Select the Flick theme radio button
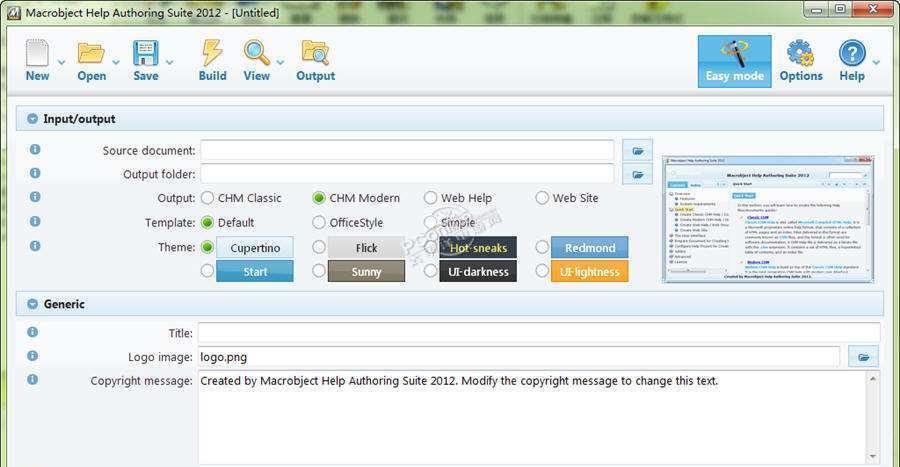The height and width of the screenshot is (467, 900). pos(319,247)
